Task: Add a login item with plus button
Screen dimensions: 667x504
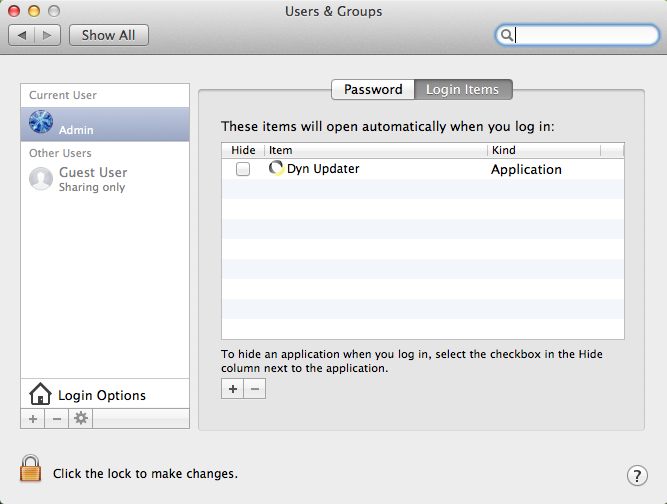Action: [233, 389]
